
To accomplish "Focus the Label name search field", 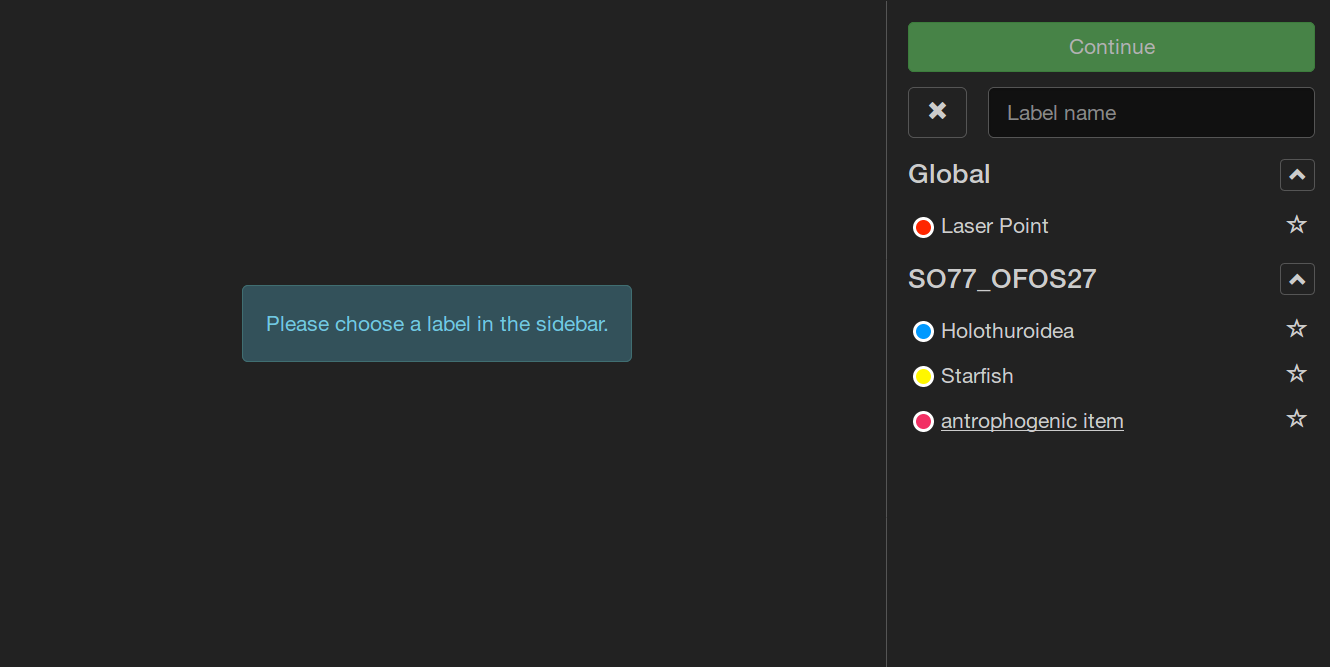I will 1150,113.
